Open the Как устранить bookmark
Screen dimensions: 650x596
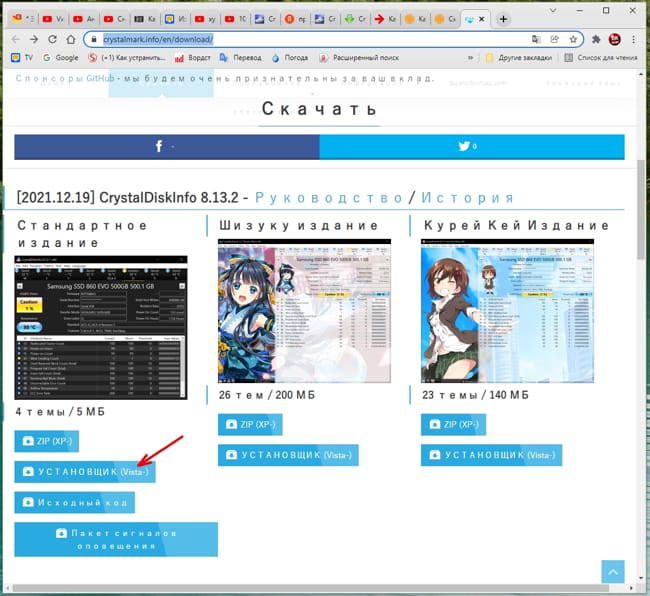click(126, 58)
